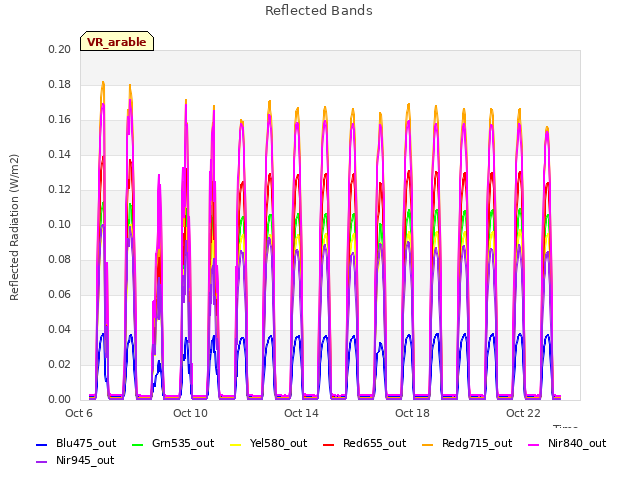This screenshot has width=640, height=480.
Task: Click the 0.14 y-axis tick label
Action: click(x=60, y=154)
